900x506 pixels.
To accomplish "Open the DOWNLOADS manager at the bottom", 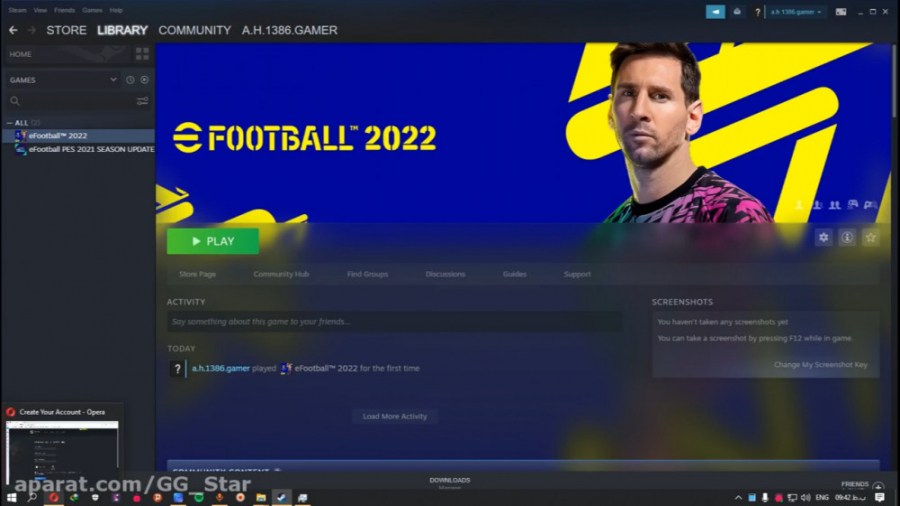I will click(x=449, y=482).
